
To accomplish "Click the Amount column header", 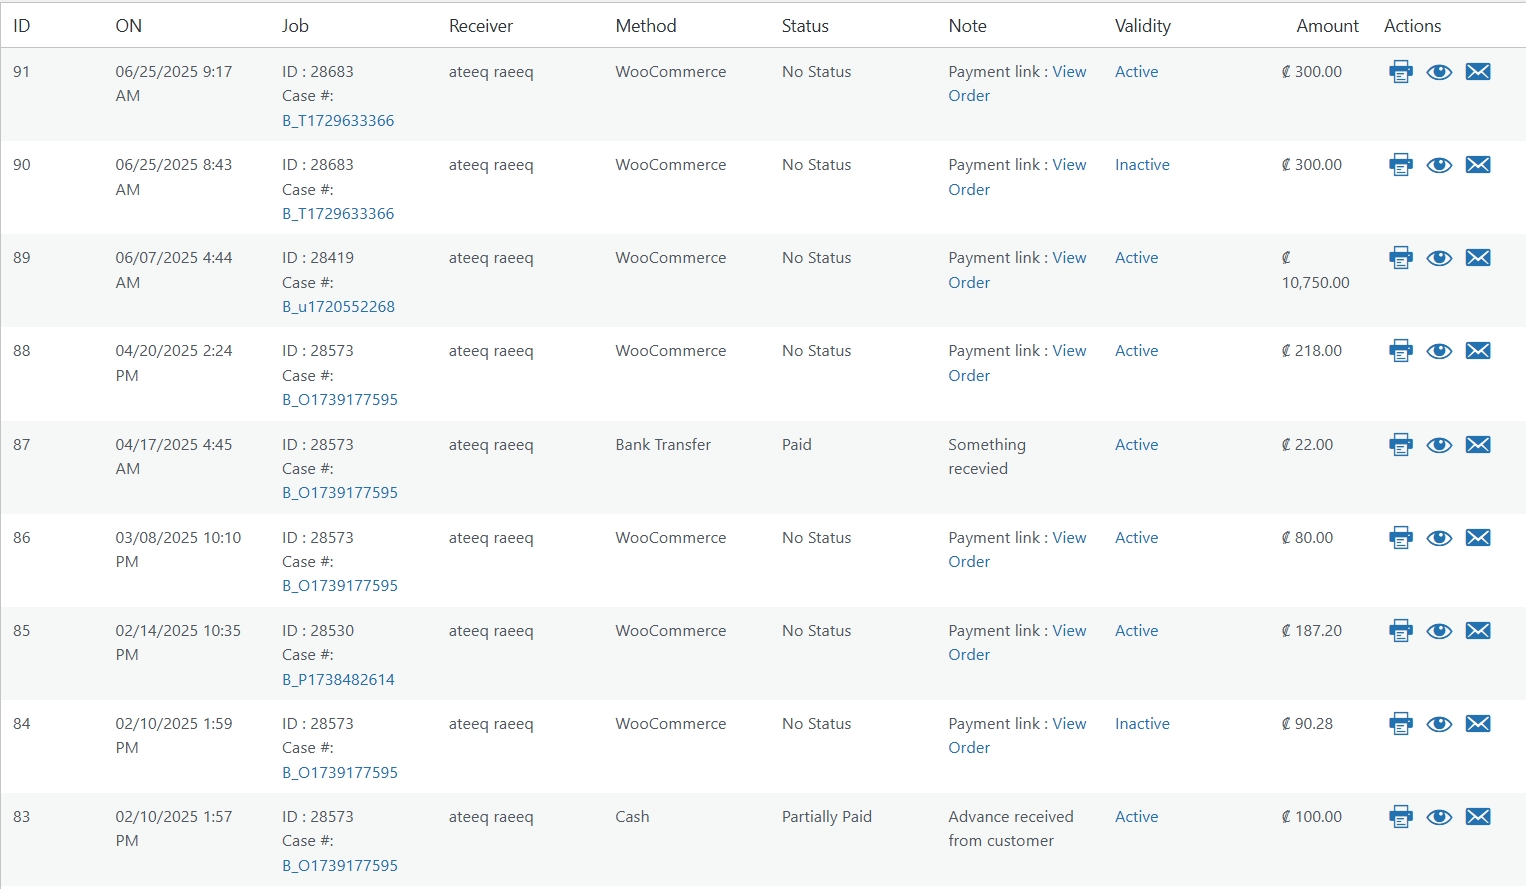I will click(x=1327, y=26).
